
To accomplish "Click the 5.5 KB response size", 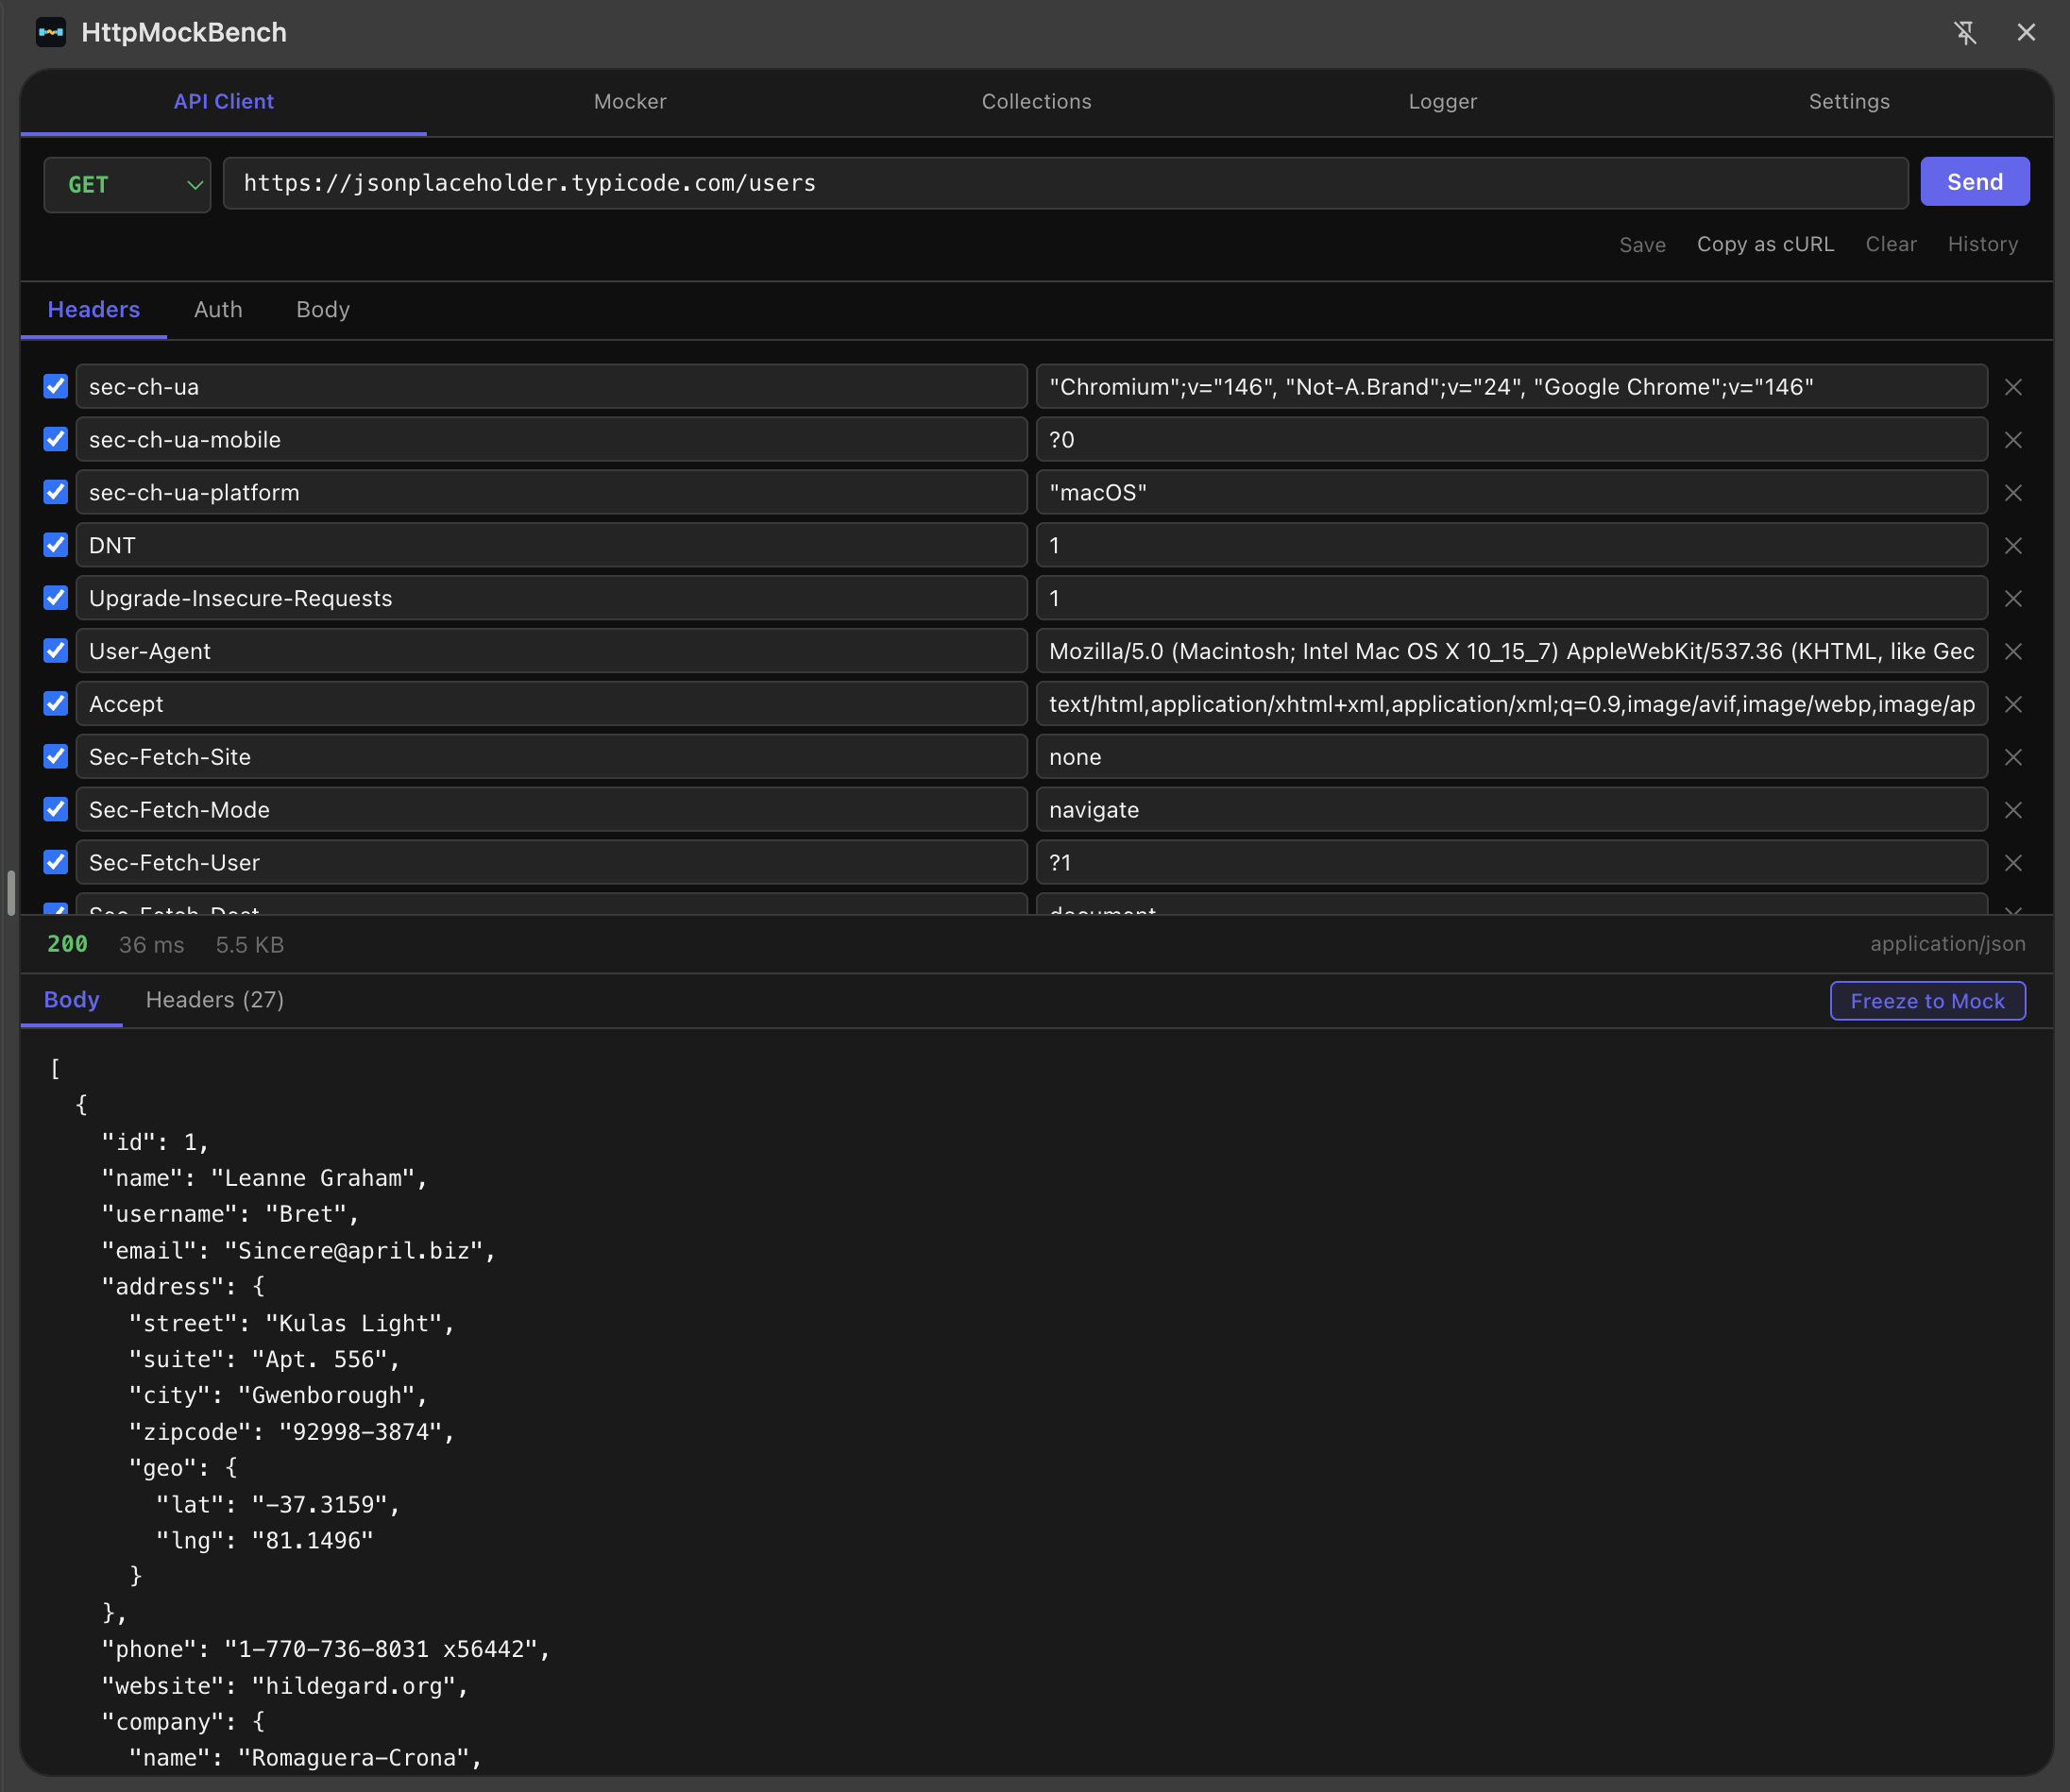I will click(x=250, y=945).
